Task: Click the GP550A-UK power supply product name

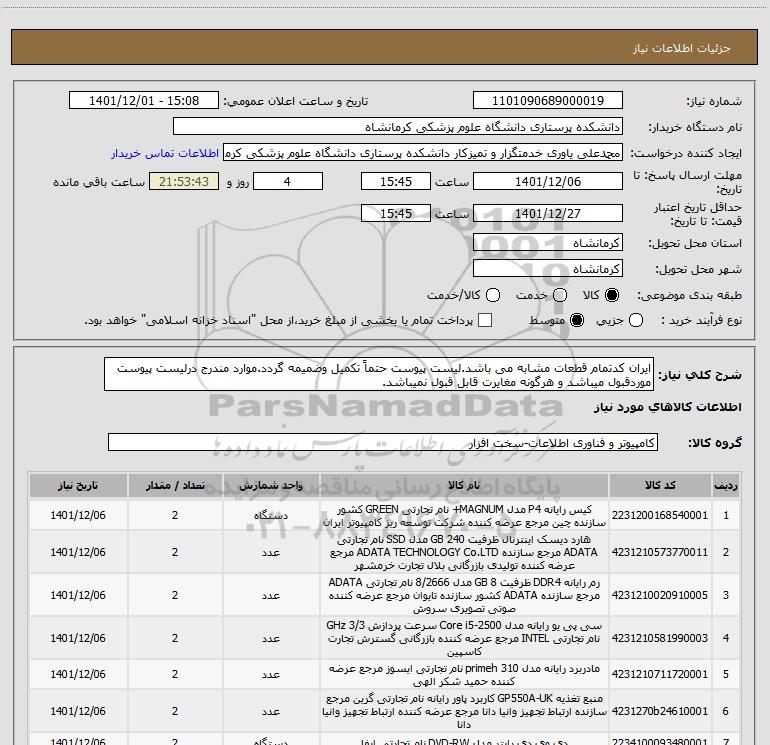Action: coord(464,711)
